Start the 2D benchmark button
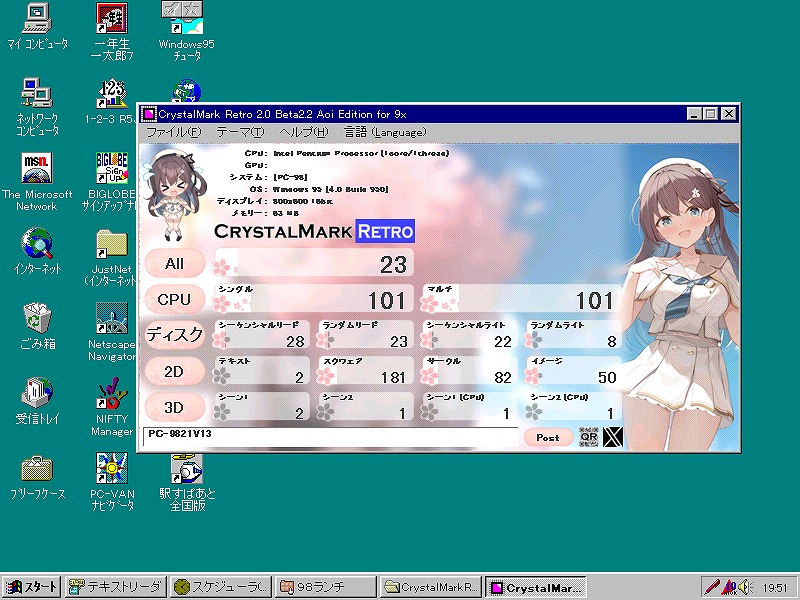Image resolution: width=800 pixels, height=600 pixels. [x=174, y=371]
